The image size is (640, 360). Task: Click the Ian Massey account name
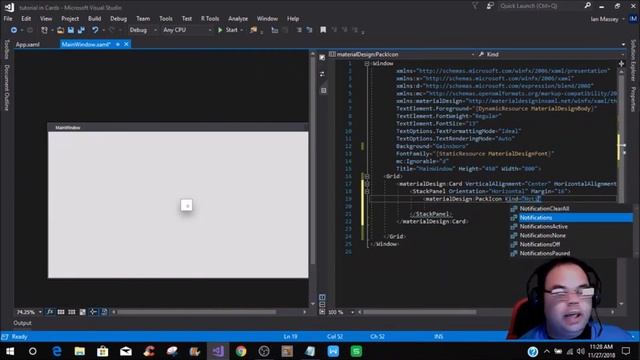[604, 19]
